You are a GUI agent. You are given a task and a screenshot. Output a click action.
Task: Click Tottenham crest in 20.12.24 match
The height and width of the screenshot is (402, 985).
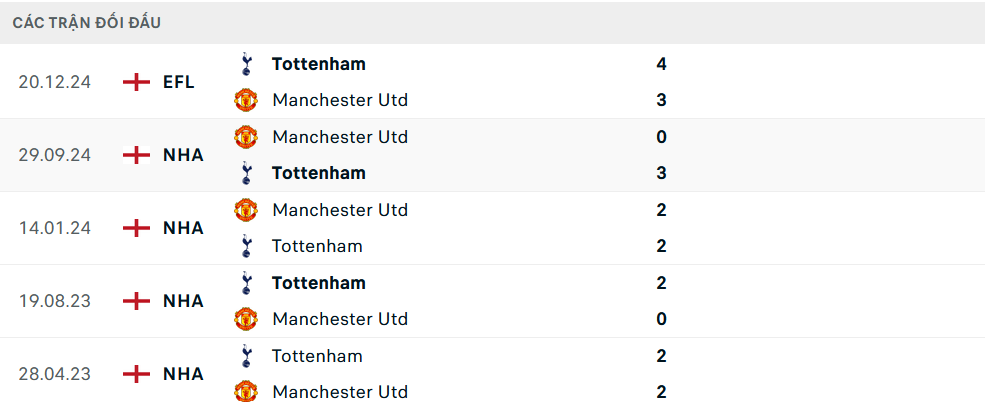click(x=246, y=64)
